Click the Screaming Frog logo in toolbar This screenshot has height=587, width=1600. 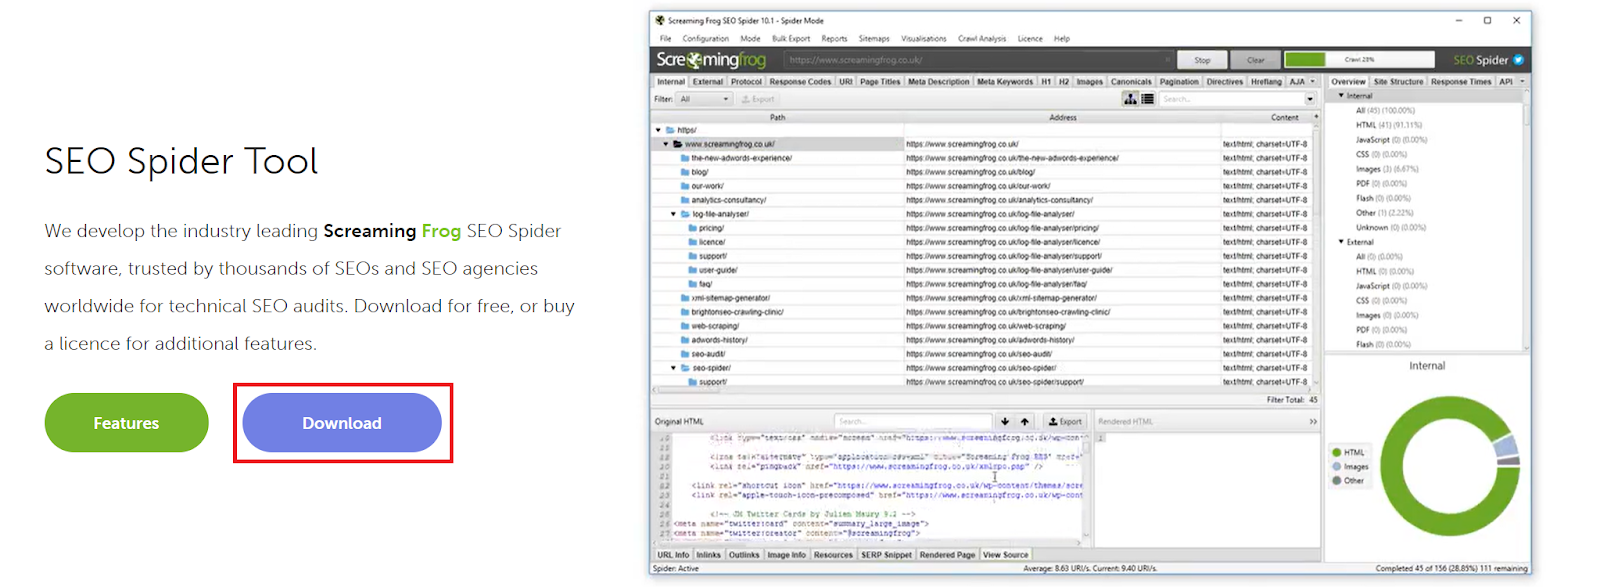711,60
